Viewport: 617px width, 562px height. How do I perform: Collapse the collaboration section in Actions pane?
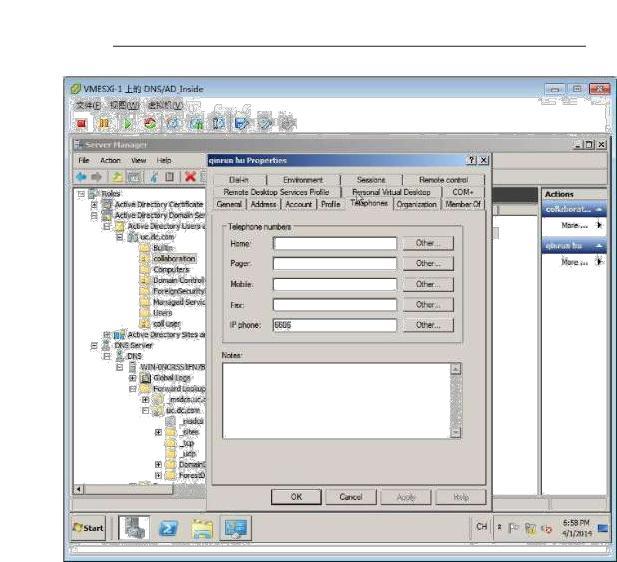(599, 209)
